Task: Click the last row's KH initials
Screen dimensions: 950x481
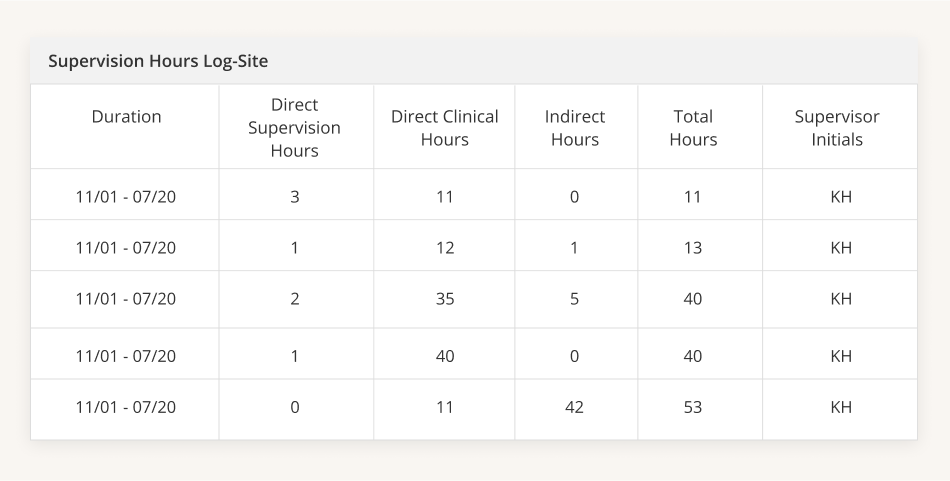Action: point(841,407)
